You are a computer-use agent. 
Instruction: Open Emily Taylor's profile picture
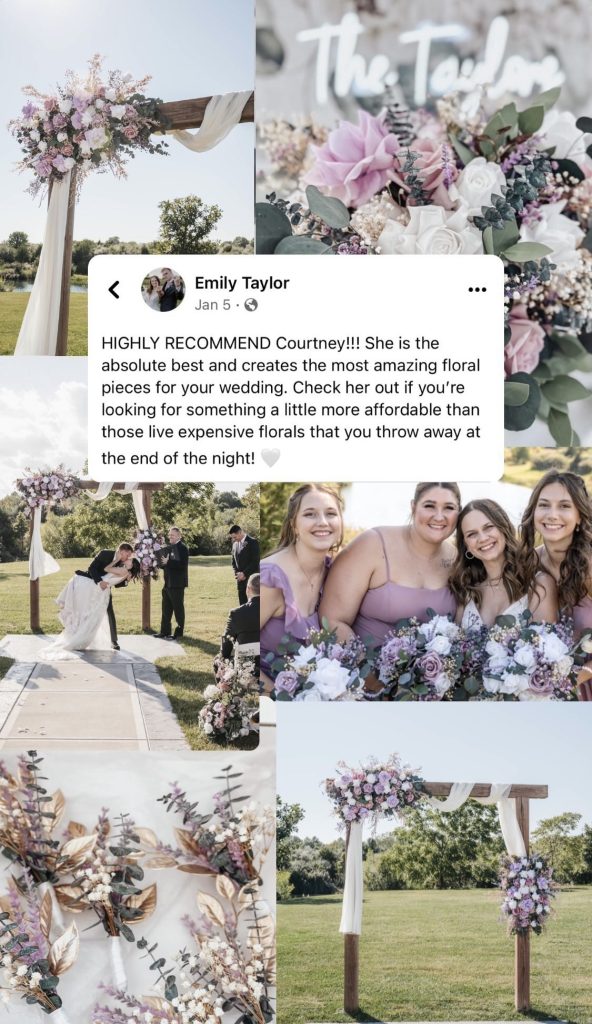[x=163, y=289]
